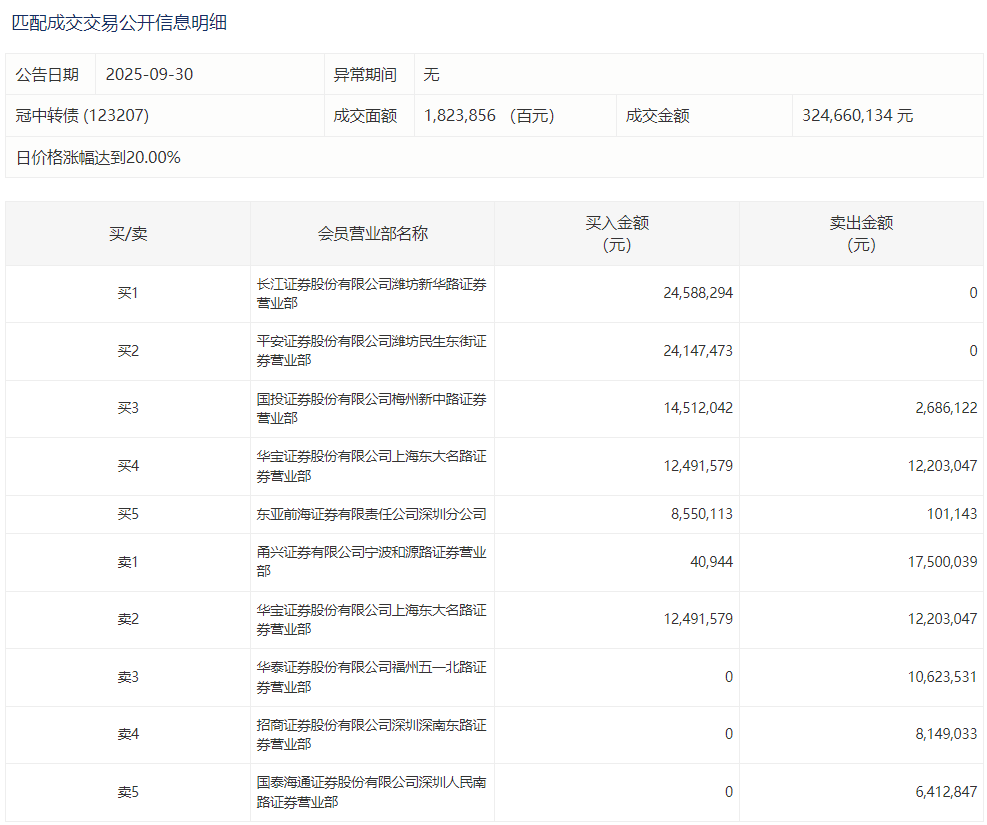Click the 成交面额 value 1,823,856
The image size is (987, 825).
point(460,115)
